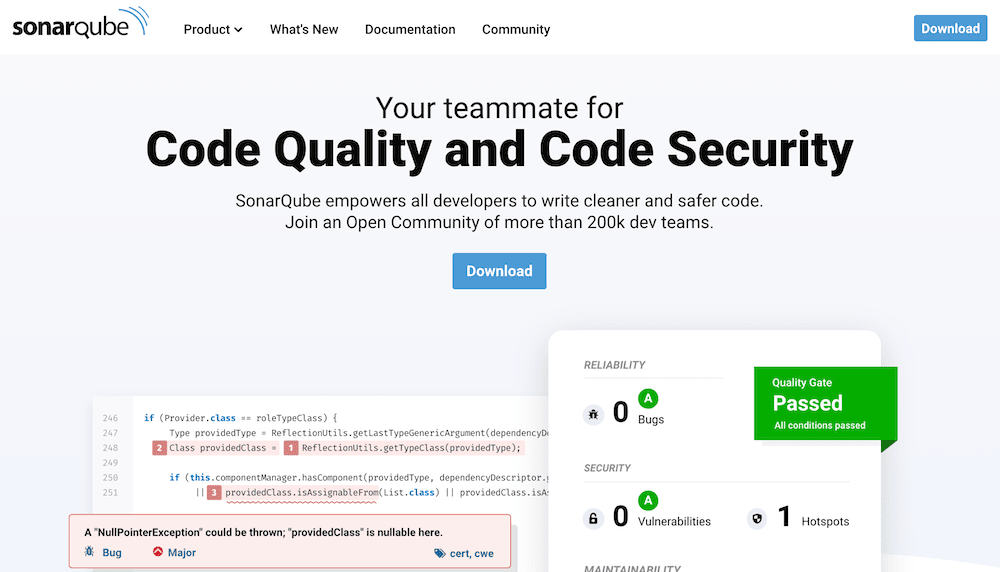Click the green A rating above Bugs
Screen dimensions: 1000x572
click(648, 399)
